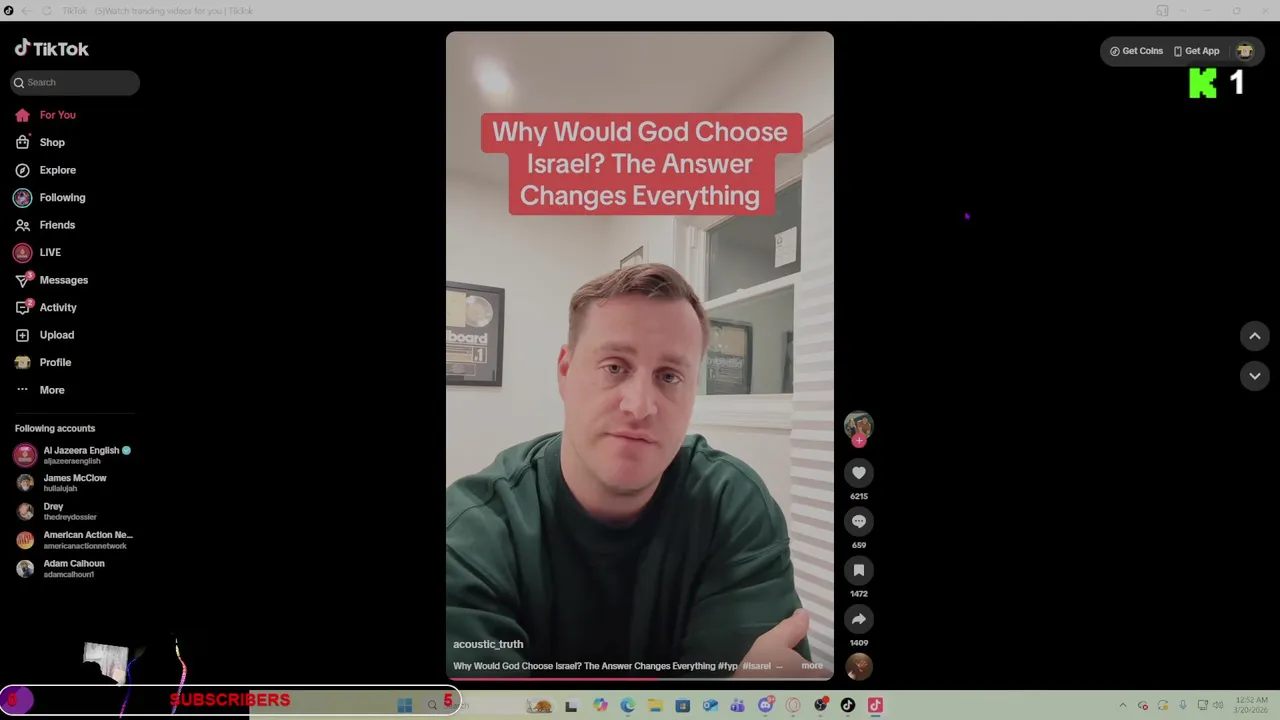Open the Shop page

[40, 142]
